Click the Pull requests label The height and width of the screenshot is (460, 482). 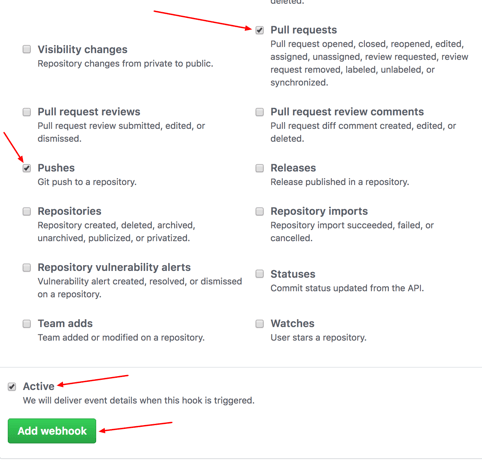tap(304, 30)
